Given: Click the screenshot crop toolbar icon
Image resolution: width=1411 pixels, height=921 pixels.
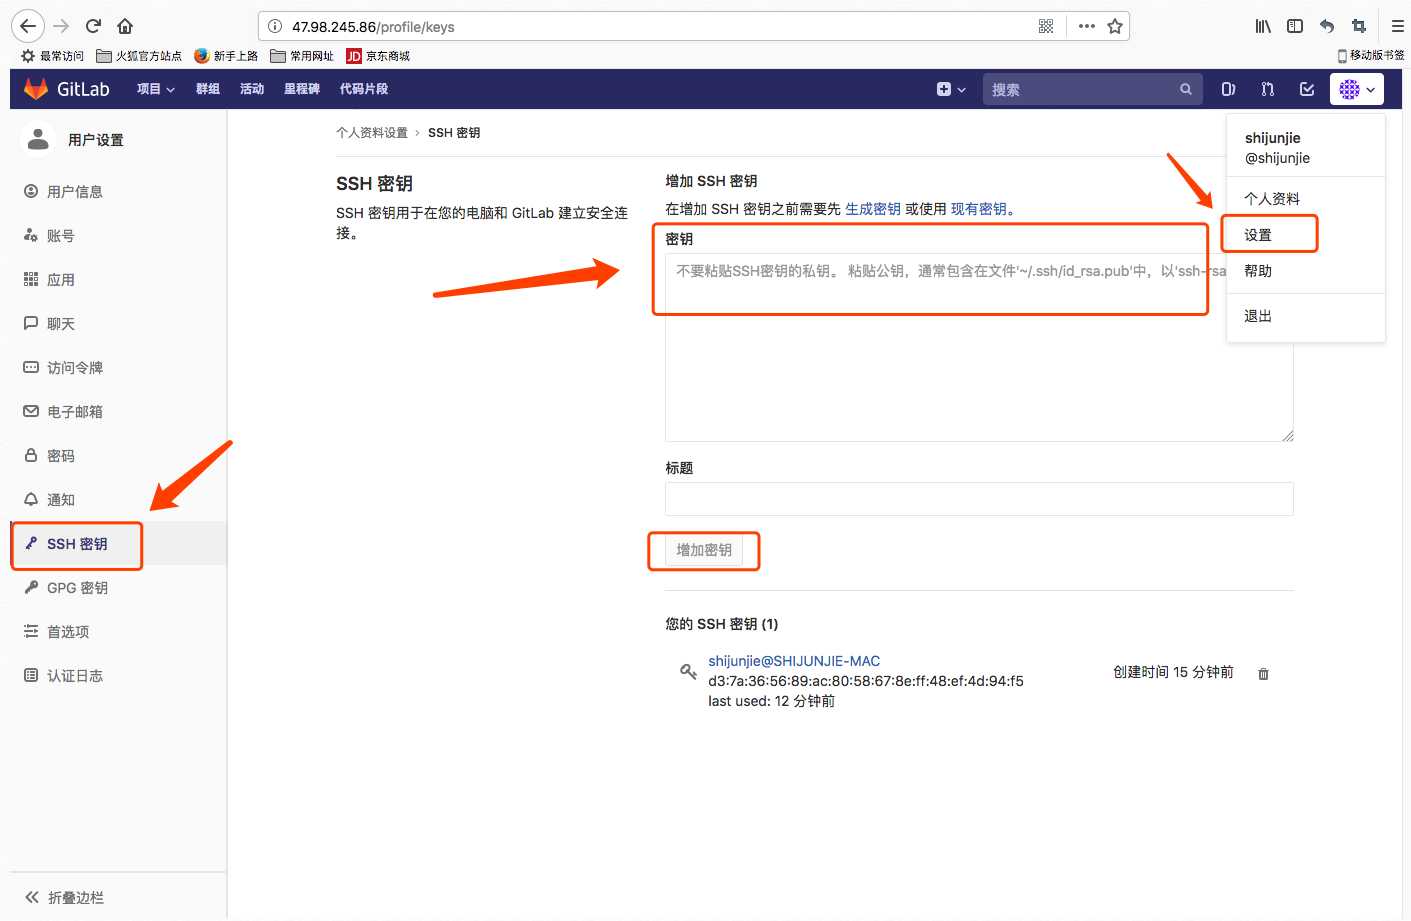Looking at the screenshot, I should [1359, 26].
